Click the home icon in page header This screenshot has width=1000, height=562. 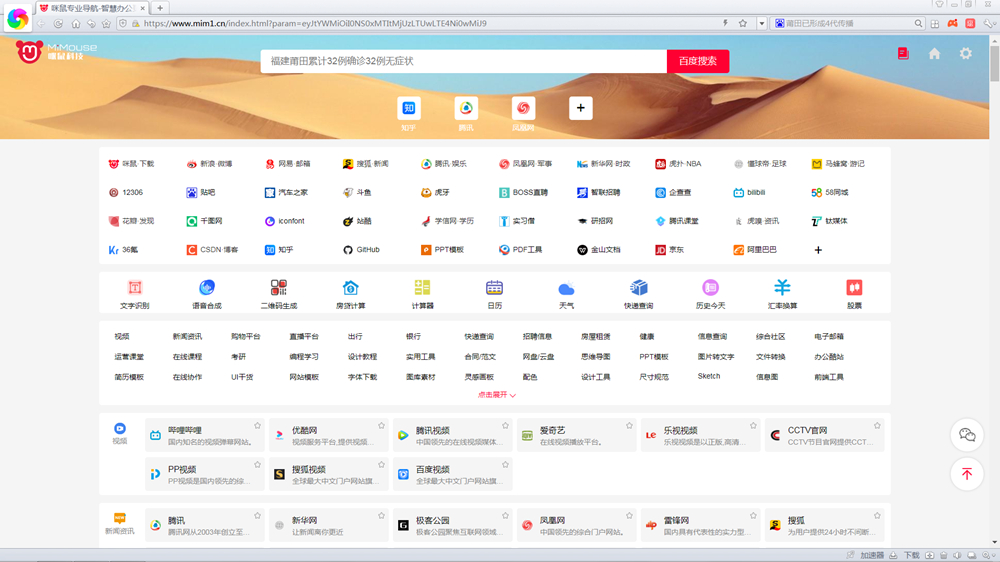click(x=934, y=54)
